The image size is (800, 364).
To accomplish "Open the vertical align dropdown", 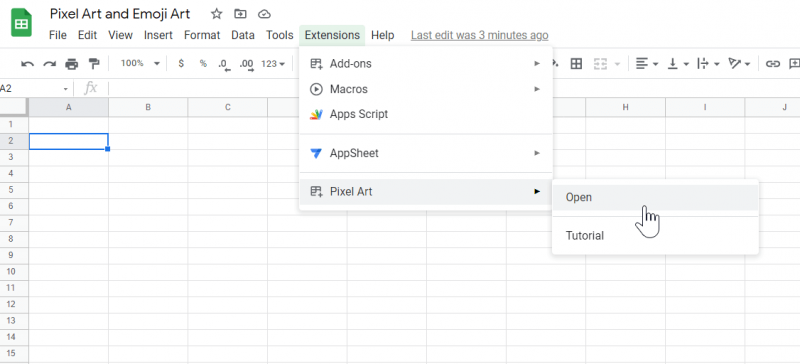I will [x=678, y=64].
